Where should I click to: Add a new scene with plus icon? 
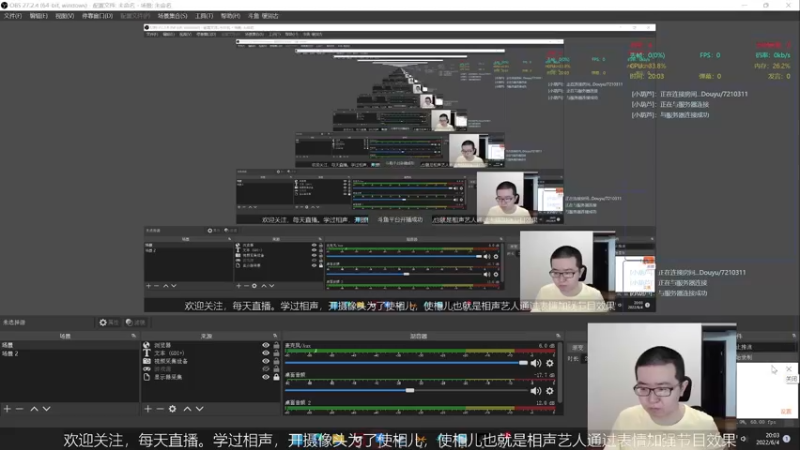7,409
